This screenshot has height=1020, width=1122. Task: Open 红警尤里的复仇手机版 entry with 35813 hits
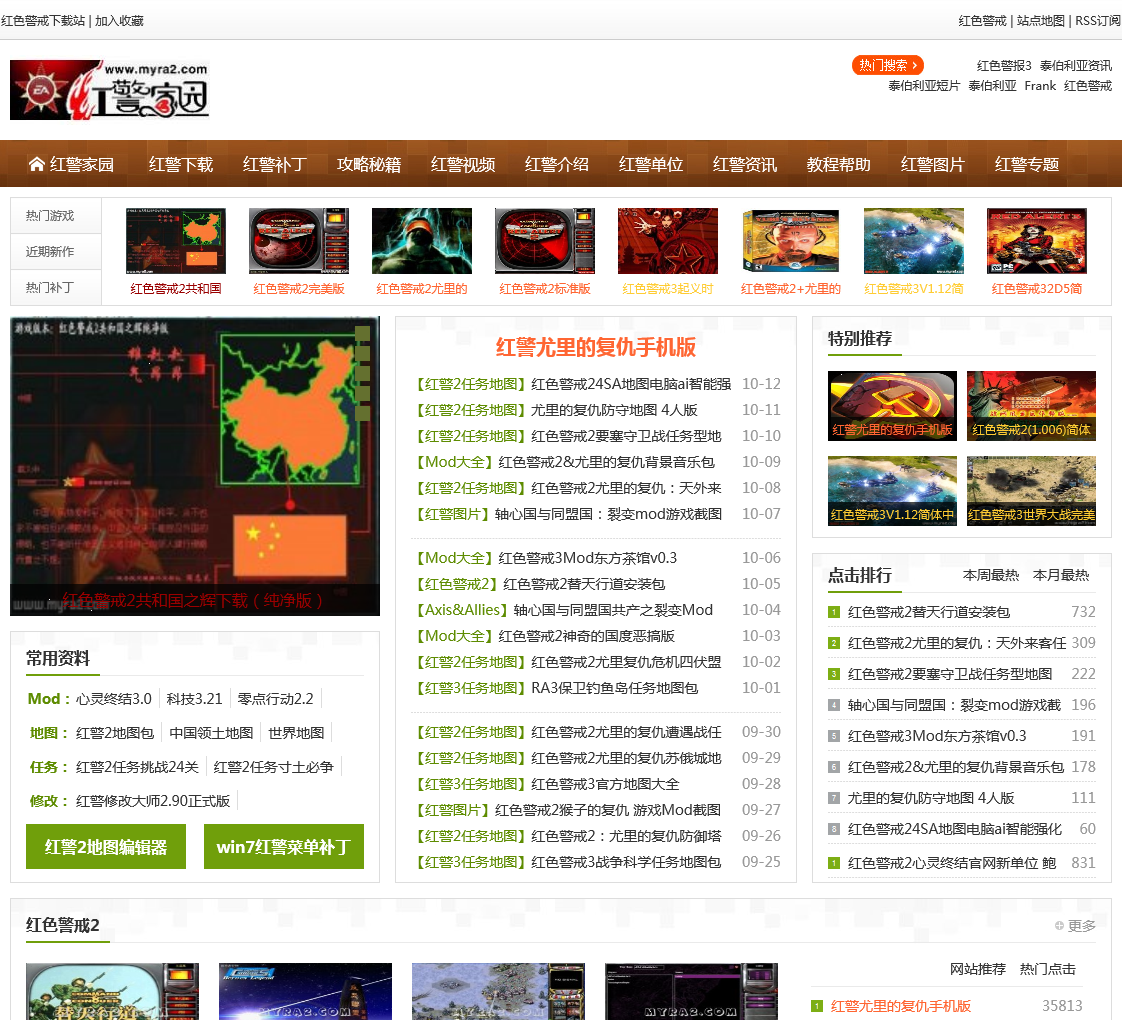pos(901,1006)
